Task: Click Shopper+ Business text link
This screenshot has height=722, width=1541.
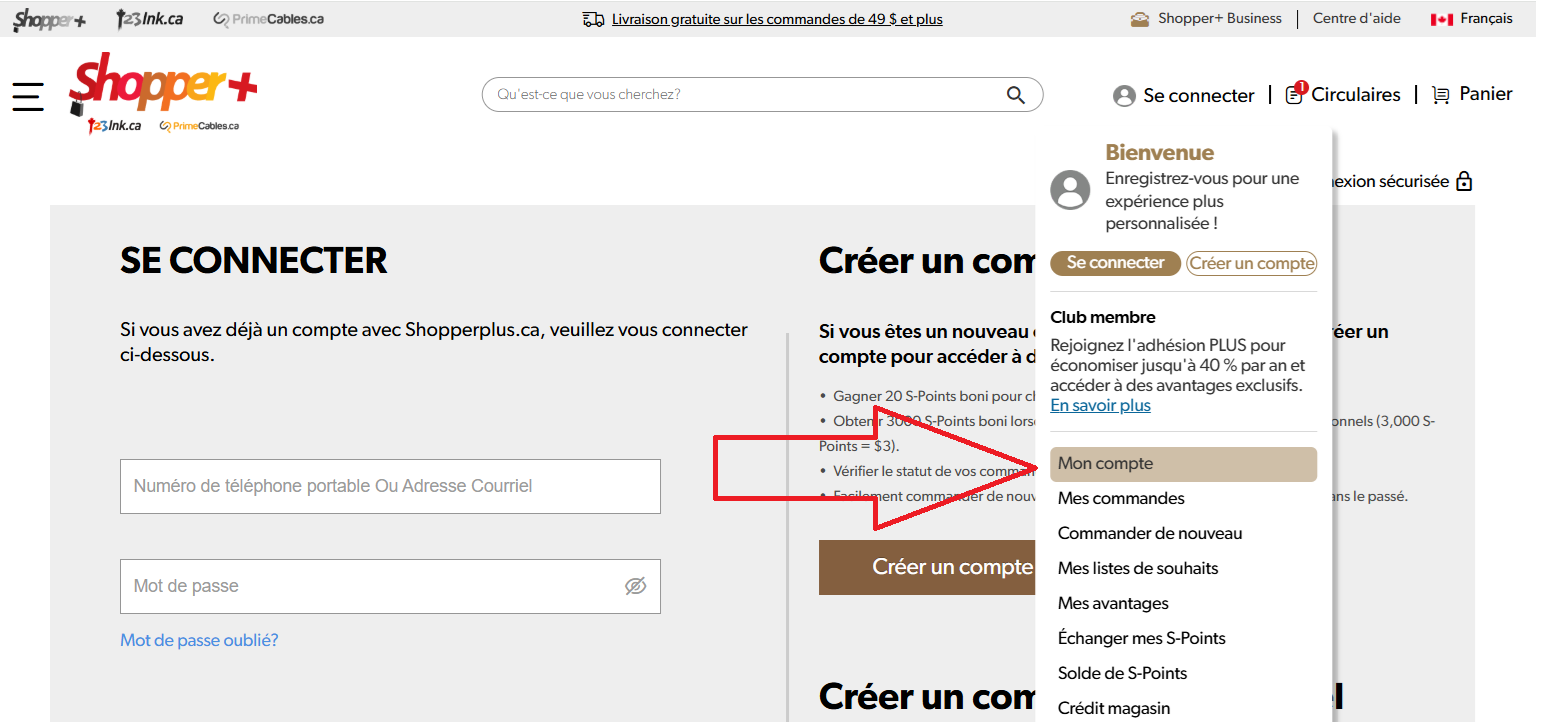Action: [x=1220, y=18]
